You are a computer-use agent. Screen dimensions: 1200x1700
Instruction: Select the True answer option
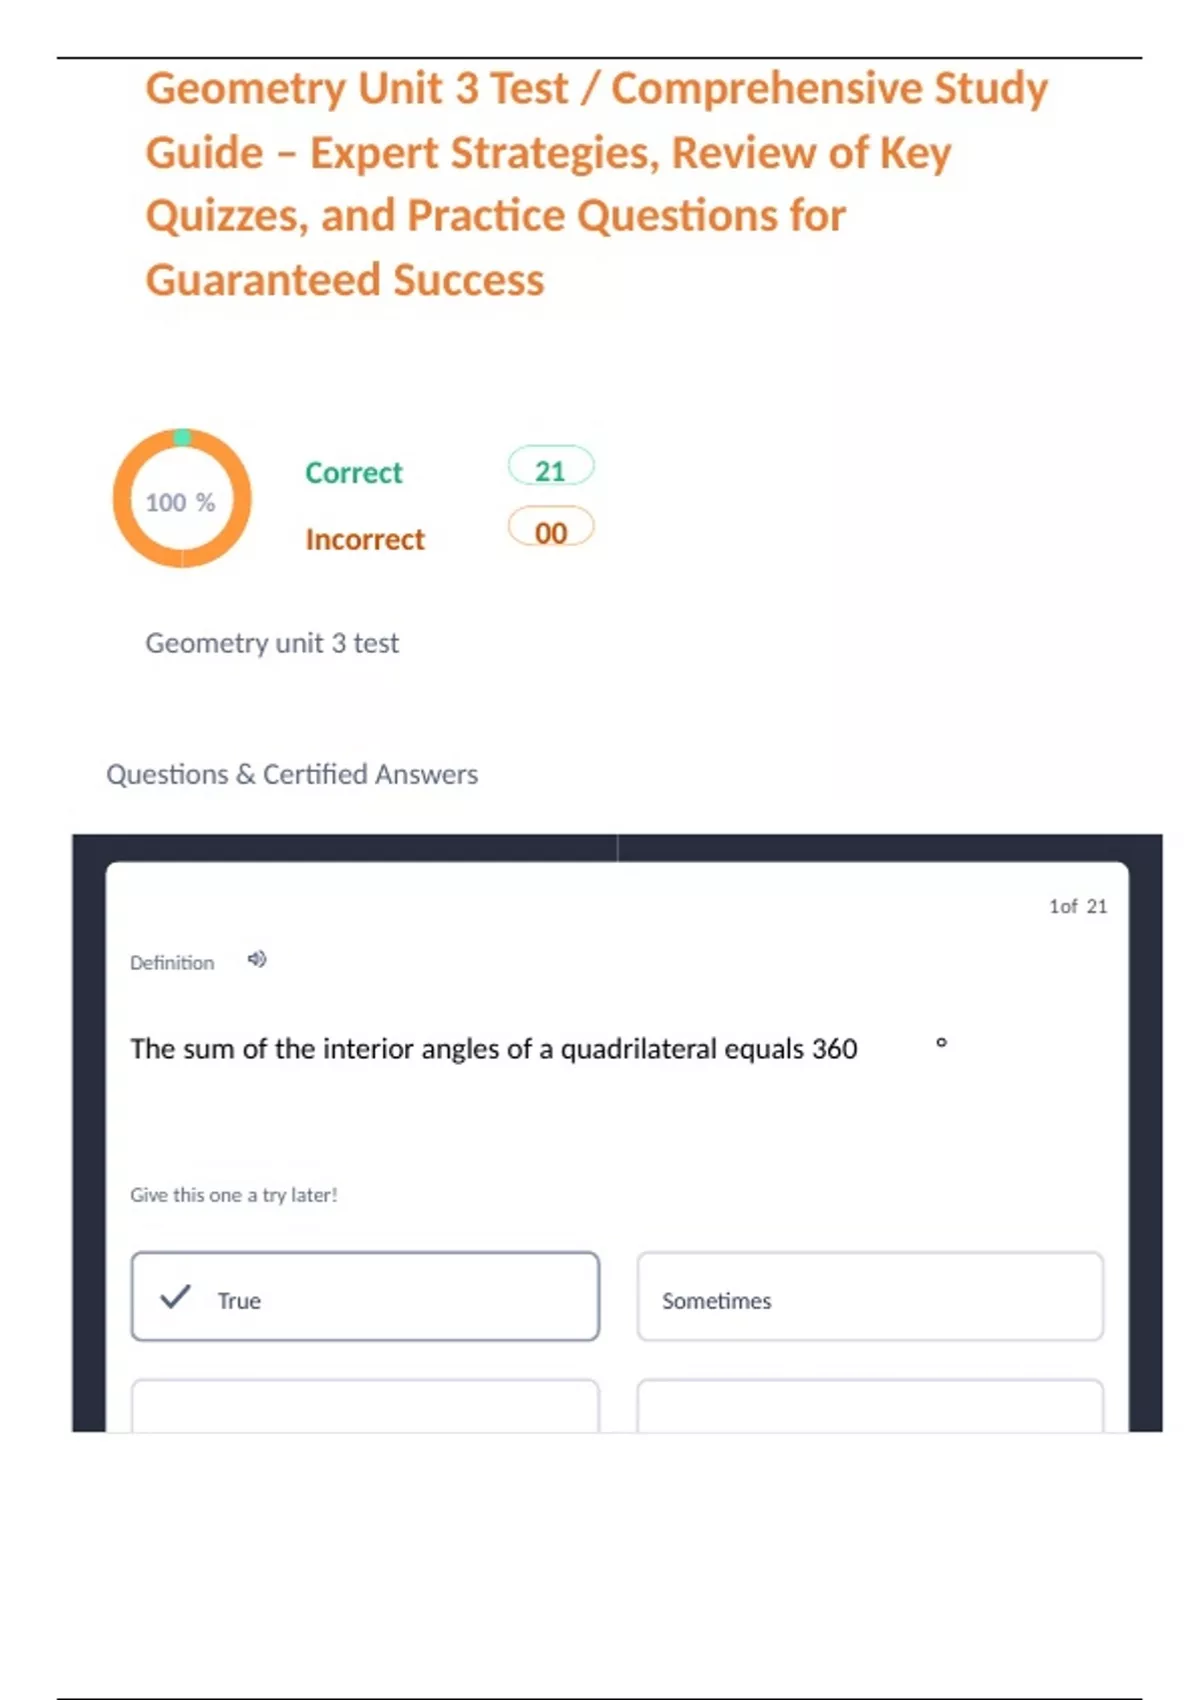(365, 1297)
